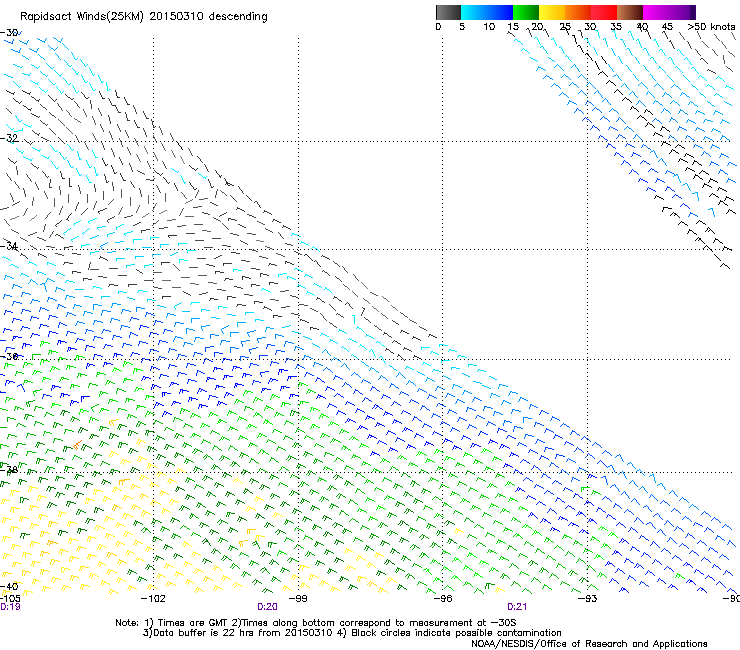
Task: Click the latitude label '-40'
Action: [9, 586]
